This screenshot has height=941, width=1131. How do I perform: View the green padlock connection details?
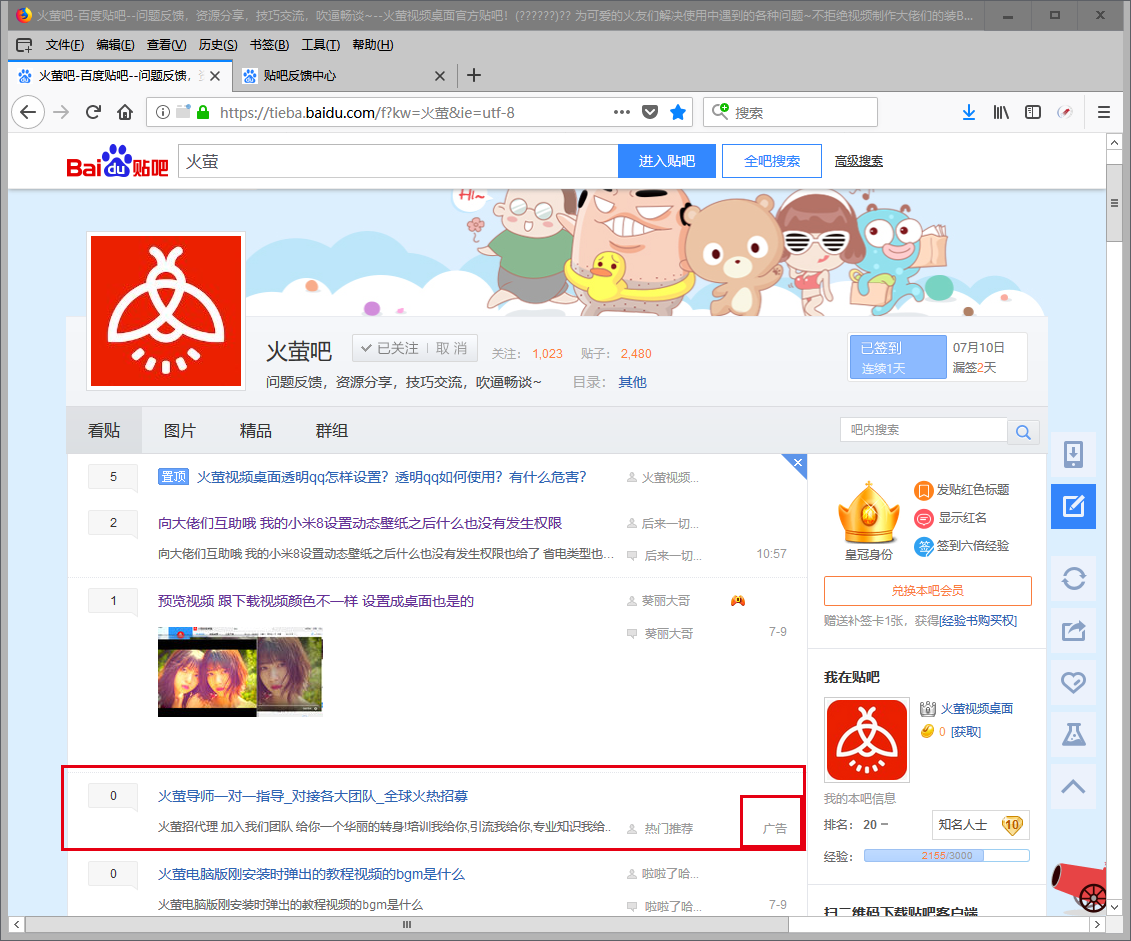coord(203,112)
